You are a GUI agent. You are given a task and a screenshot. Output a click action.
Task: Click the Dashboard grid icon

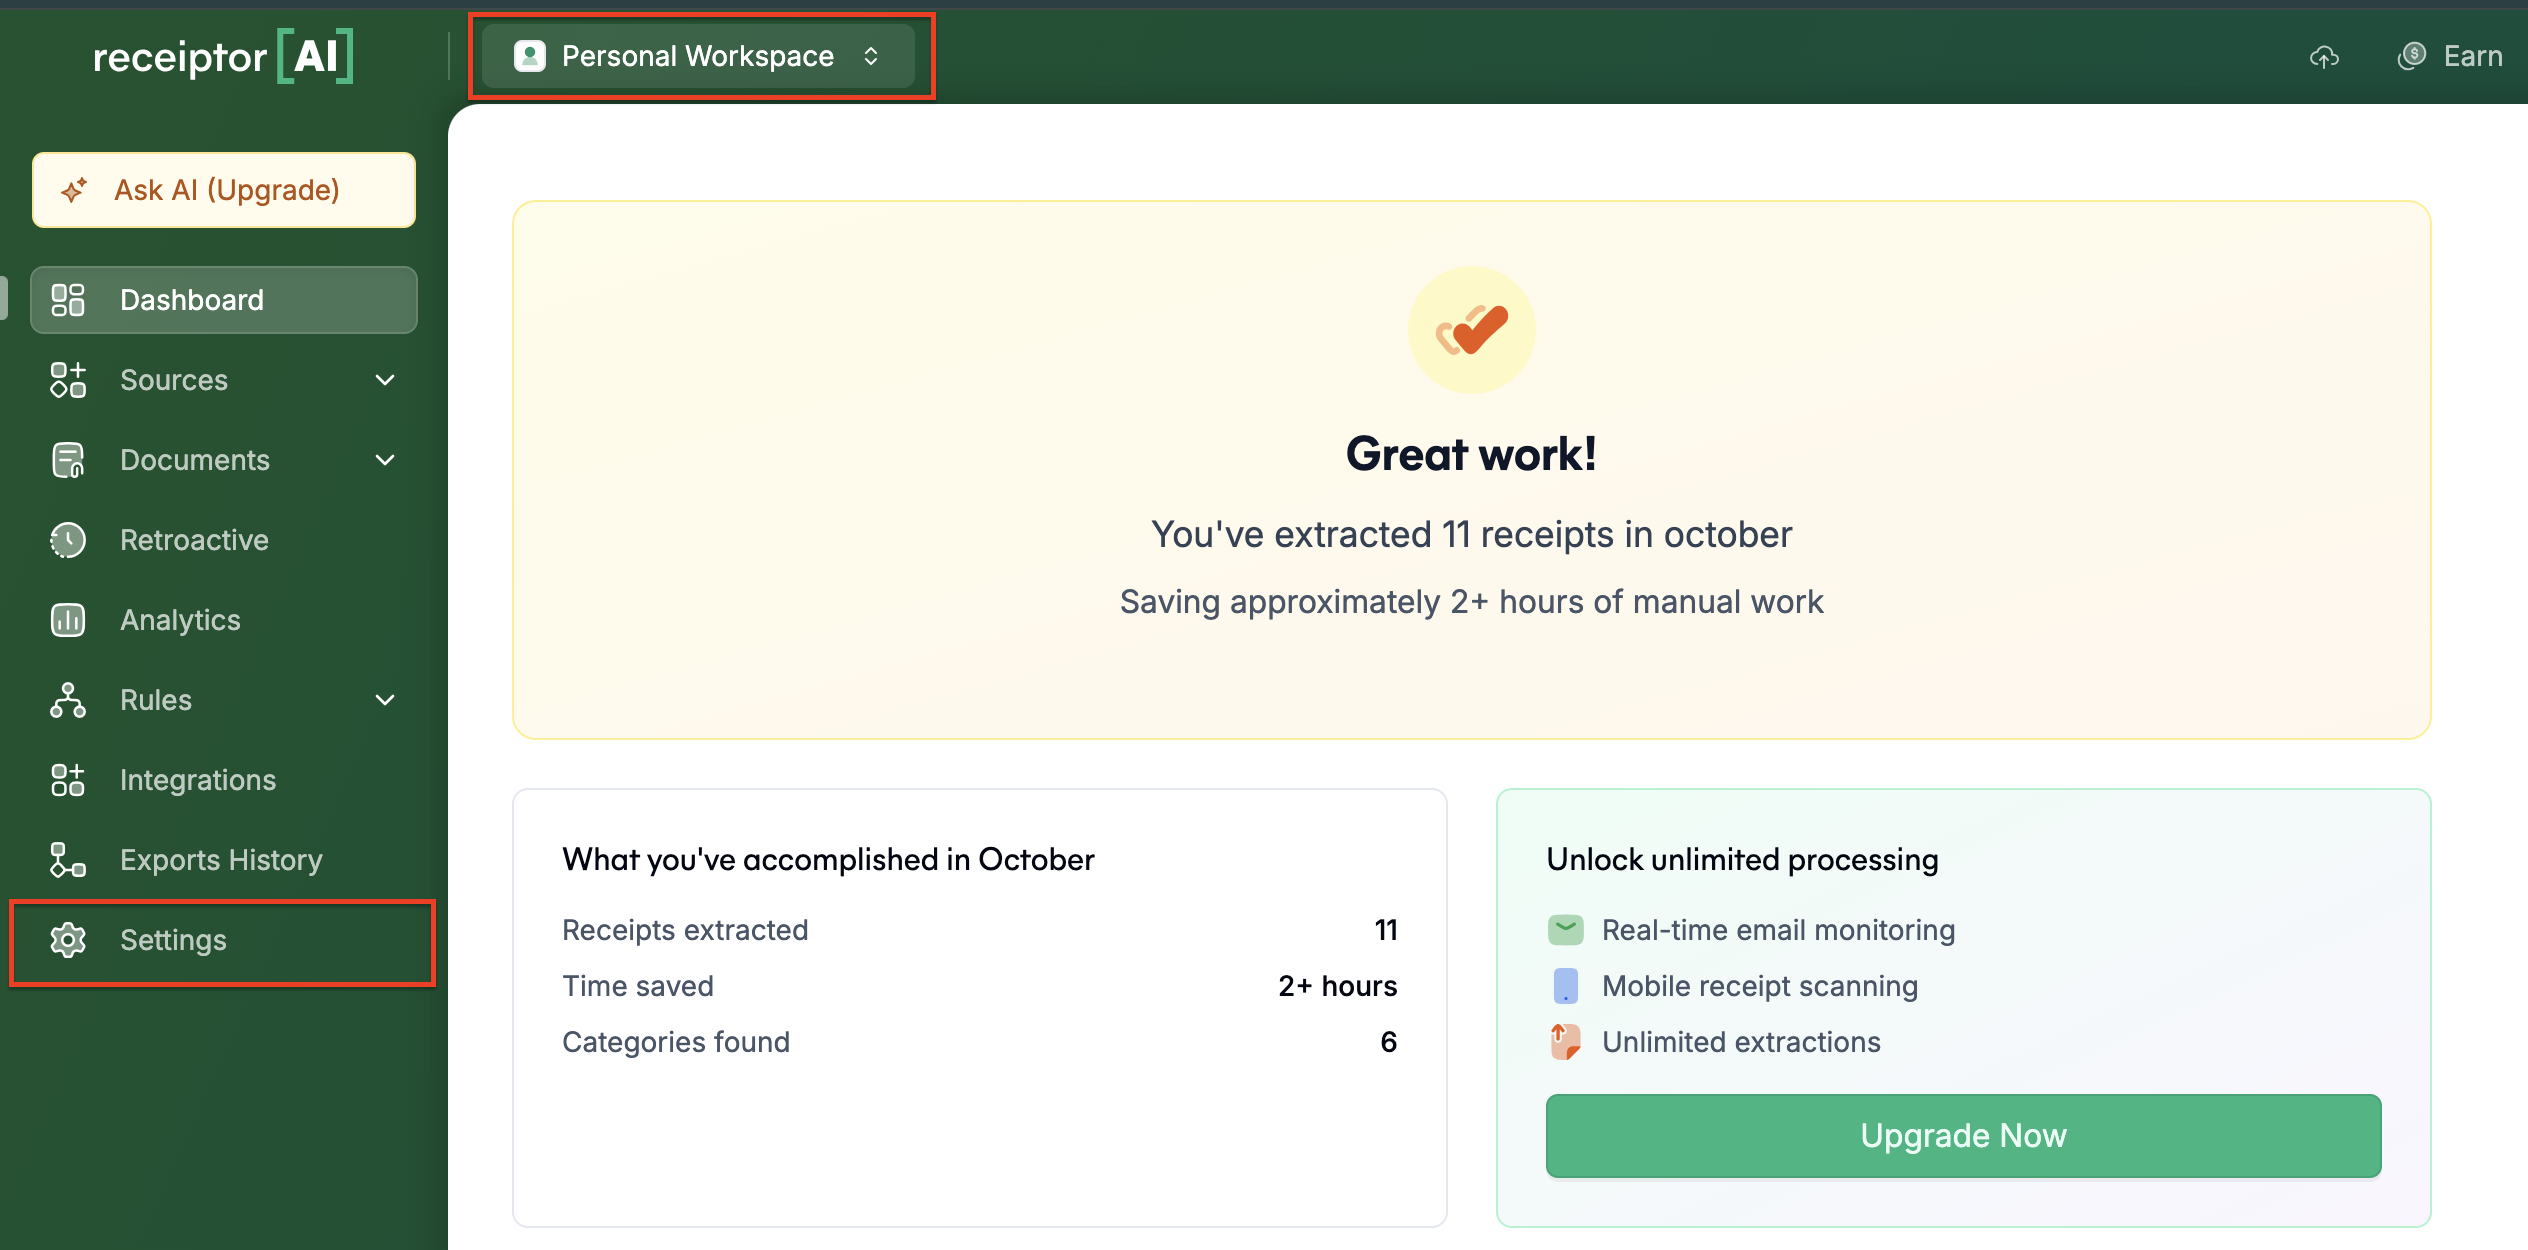[68, 300]
